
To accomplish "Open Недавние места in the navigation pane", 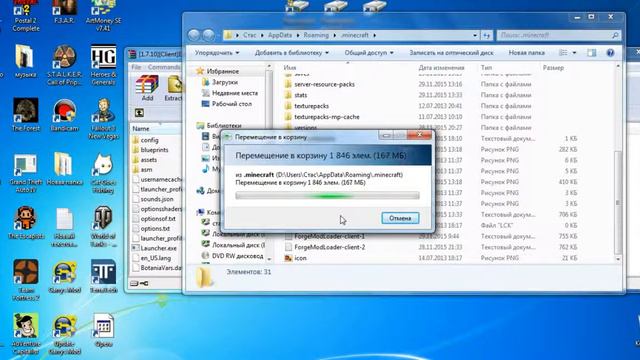I will [x=235, y=93].
